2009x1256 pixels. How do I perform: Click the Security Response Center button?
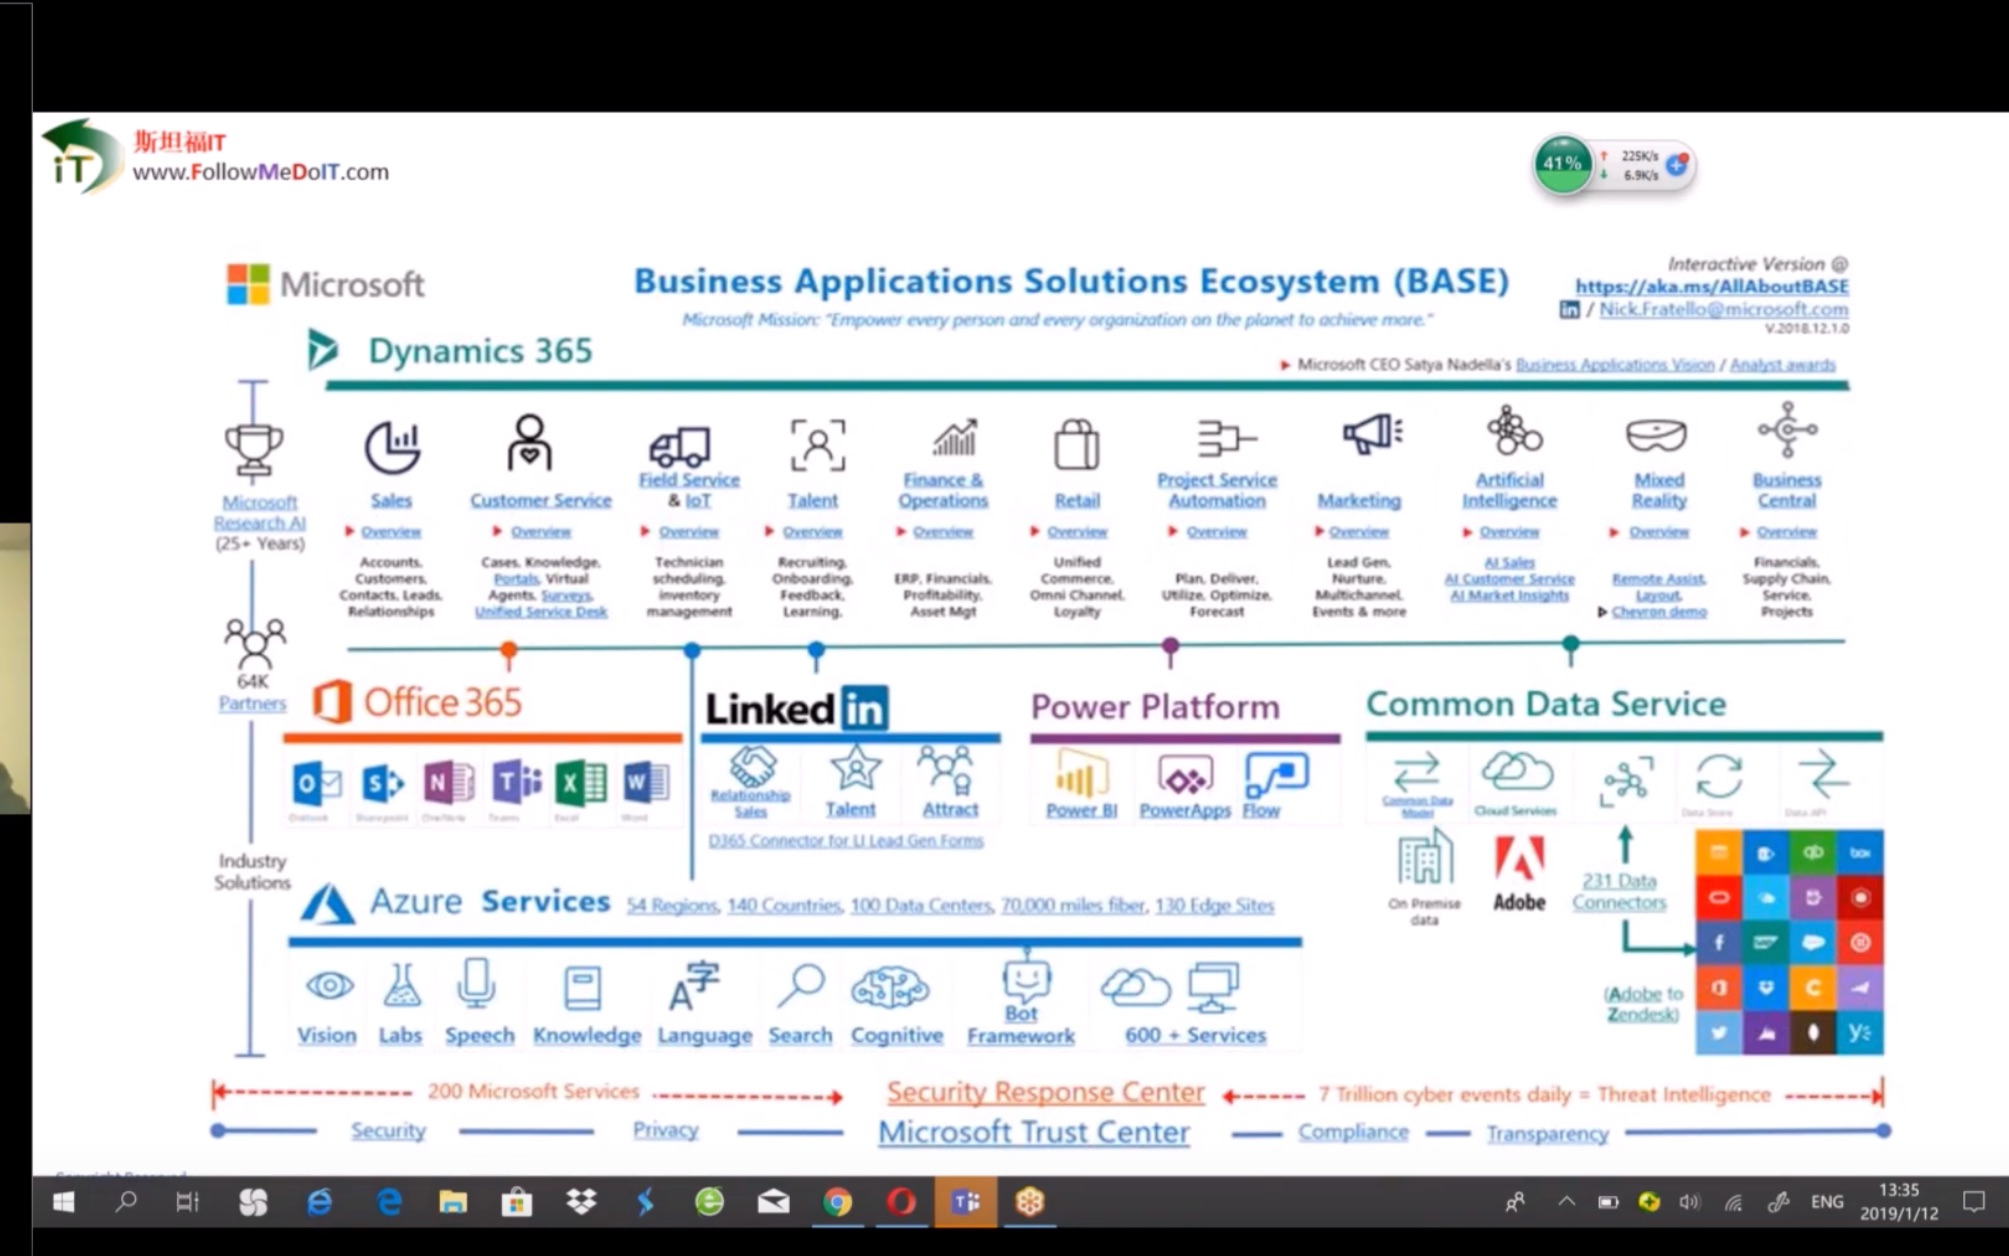pos(1044,1092)
